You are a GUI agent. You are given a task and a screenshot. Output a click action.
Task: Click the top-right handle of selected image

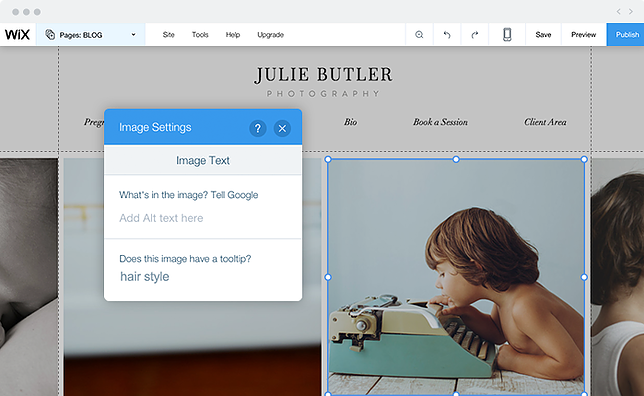click(584, 159)
